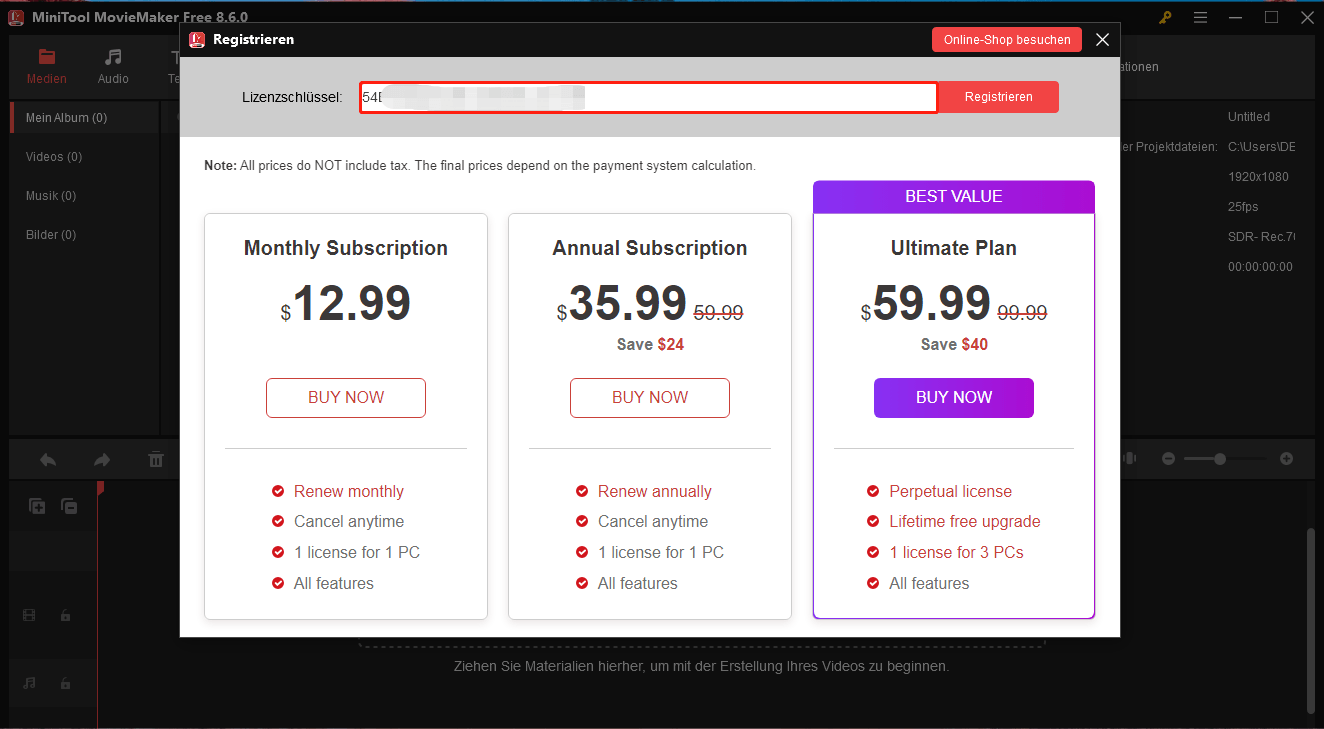Screen dimensions: 1324x729
Task: Click the 25fps frame rate value
Action: point(1243,207)
